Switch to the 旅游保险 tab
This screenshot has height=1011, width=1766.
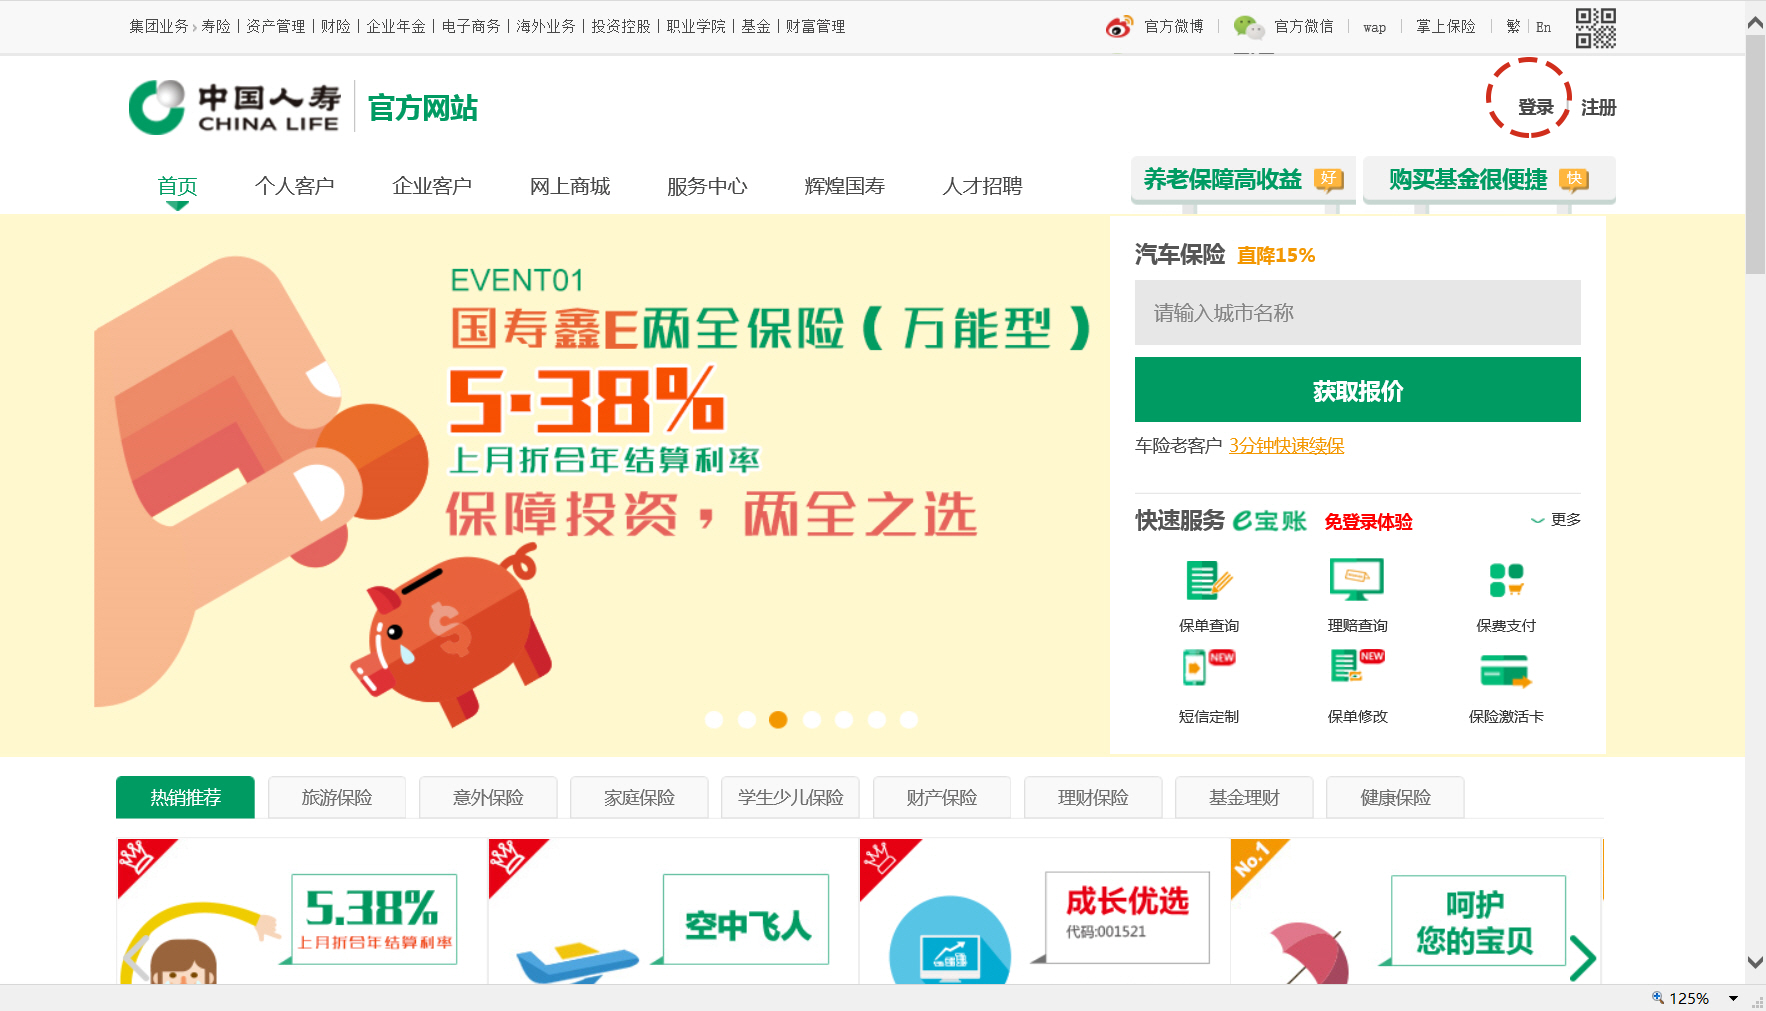tap(337, 797)
